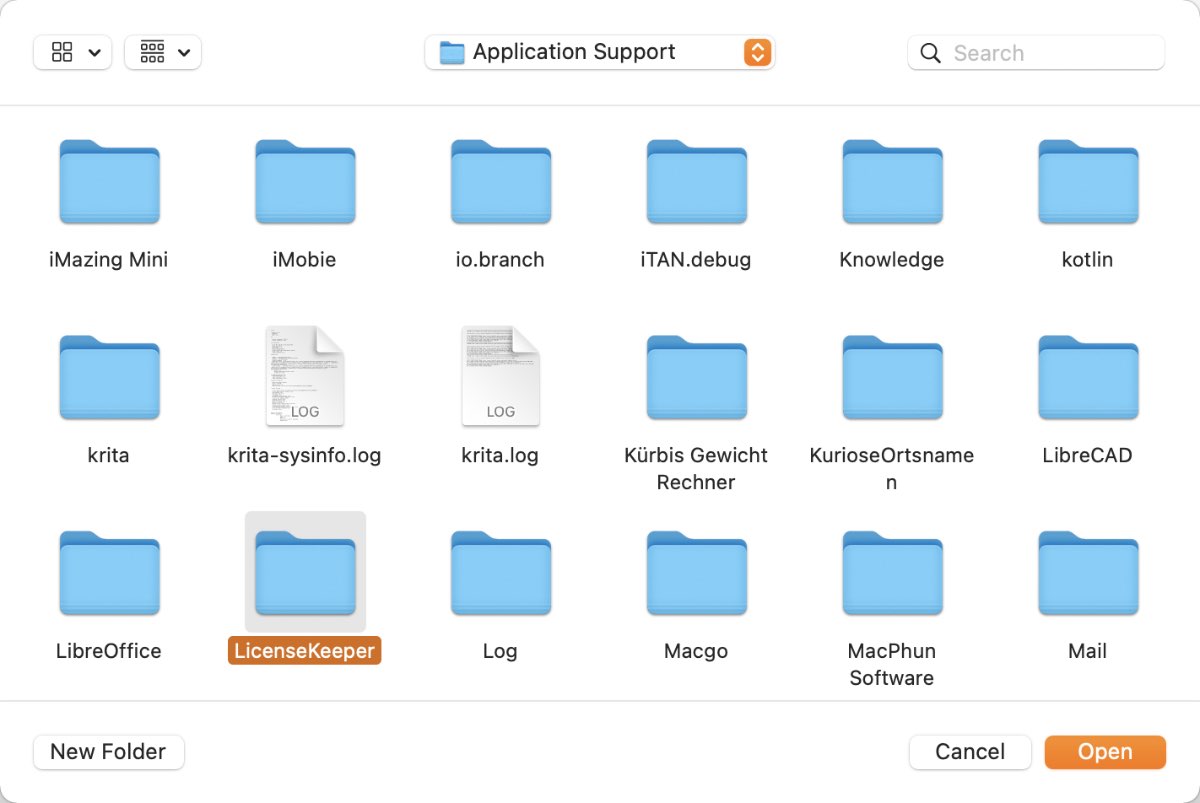
Task: Click into the Search field
Action: coord(1036,53)
